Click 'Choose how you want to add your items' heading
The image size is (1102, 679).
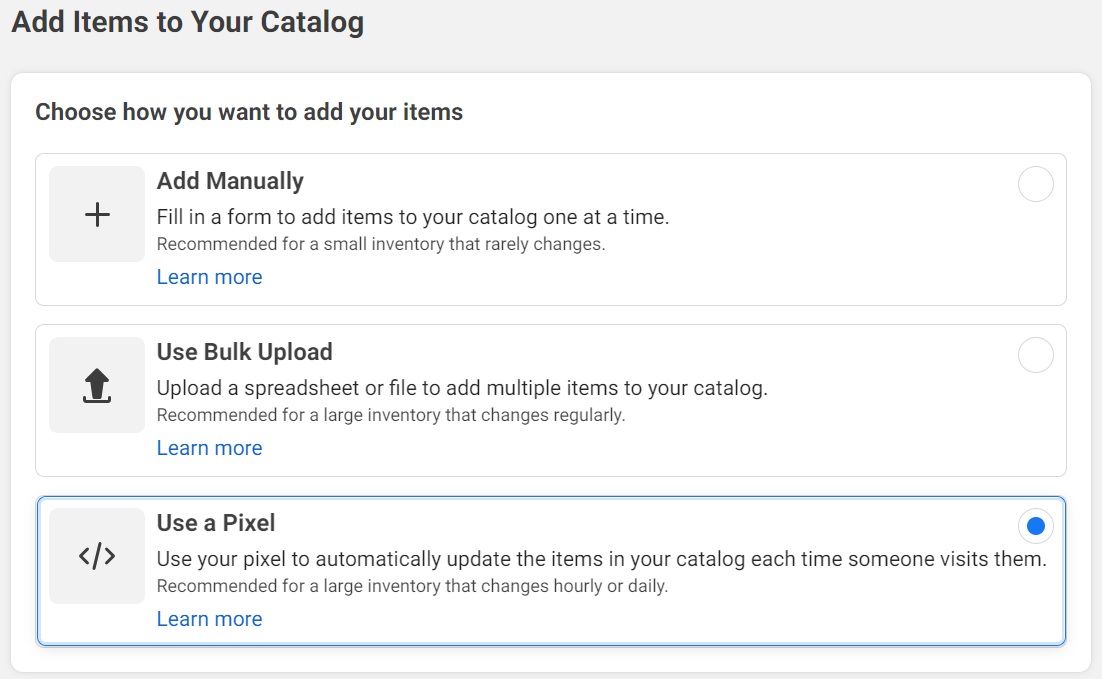coord(249,112)
